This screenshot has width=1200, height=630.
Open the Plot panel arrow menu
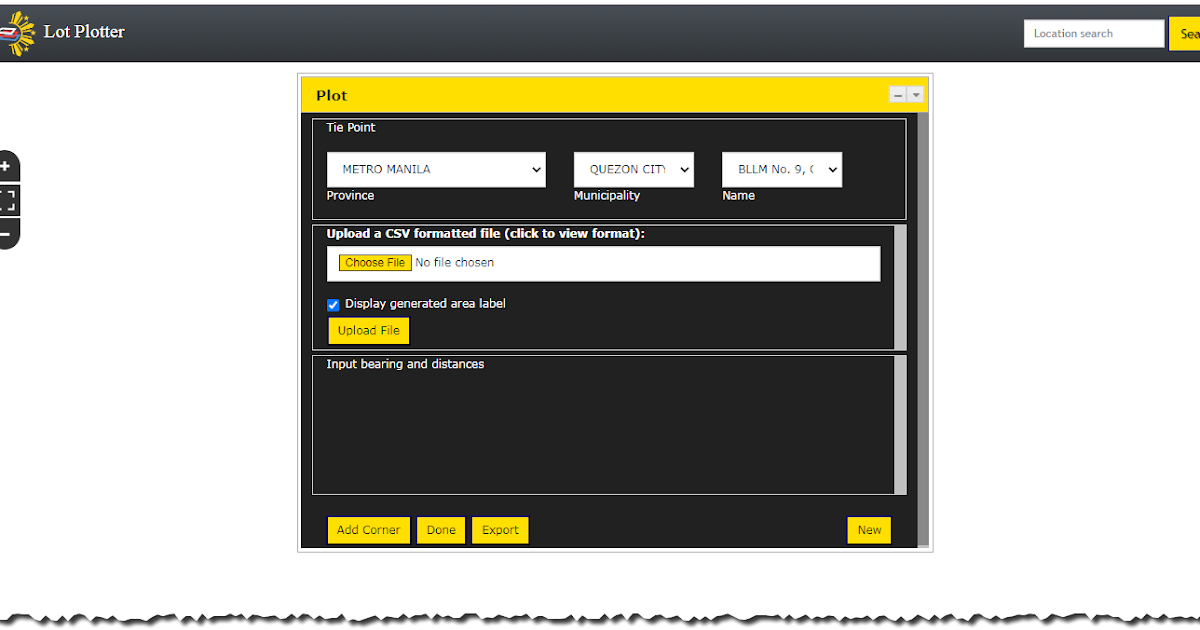(x=916, y=95)
